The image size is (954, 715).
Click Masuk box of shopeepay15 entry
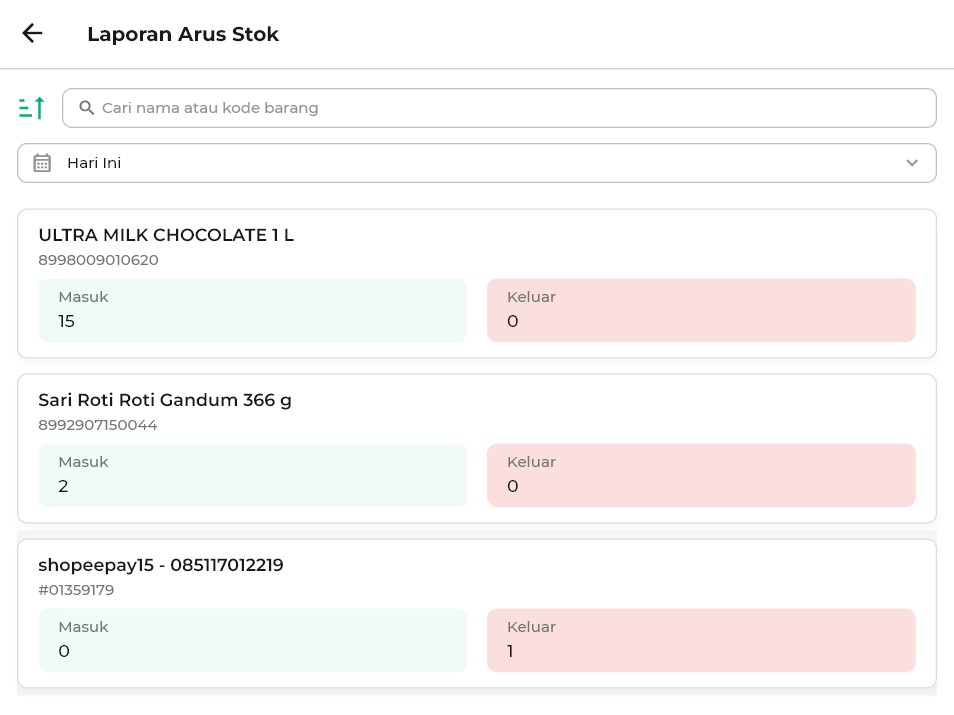[x=252, y=640]
